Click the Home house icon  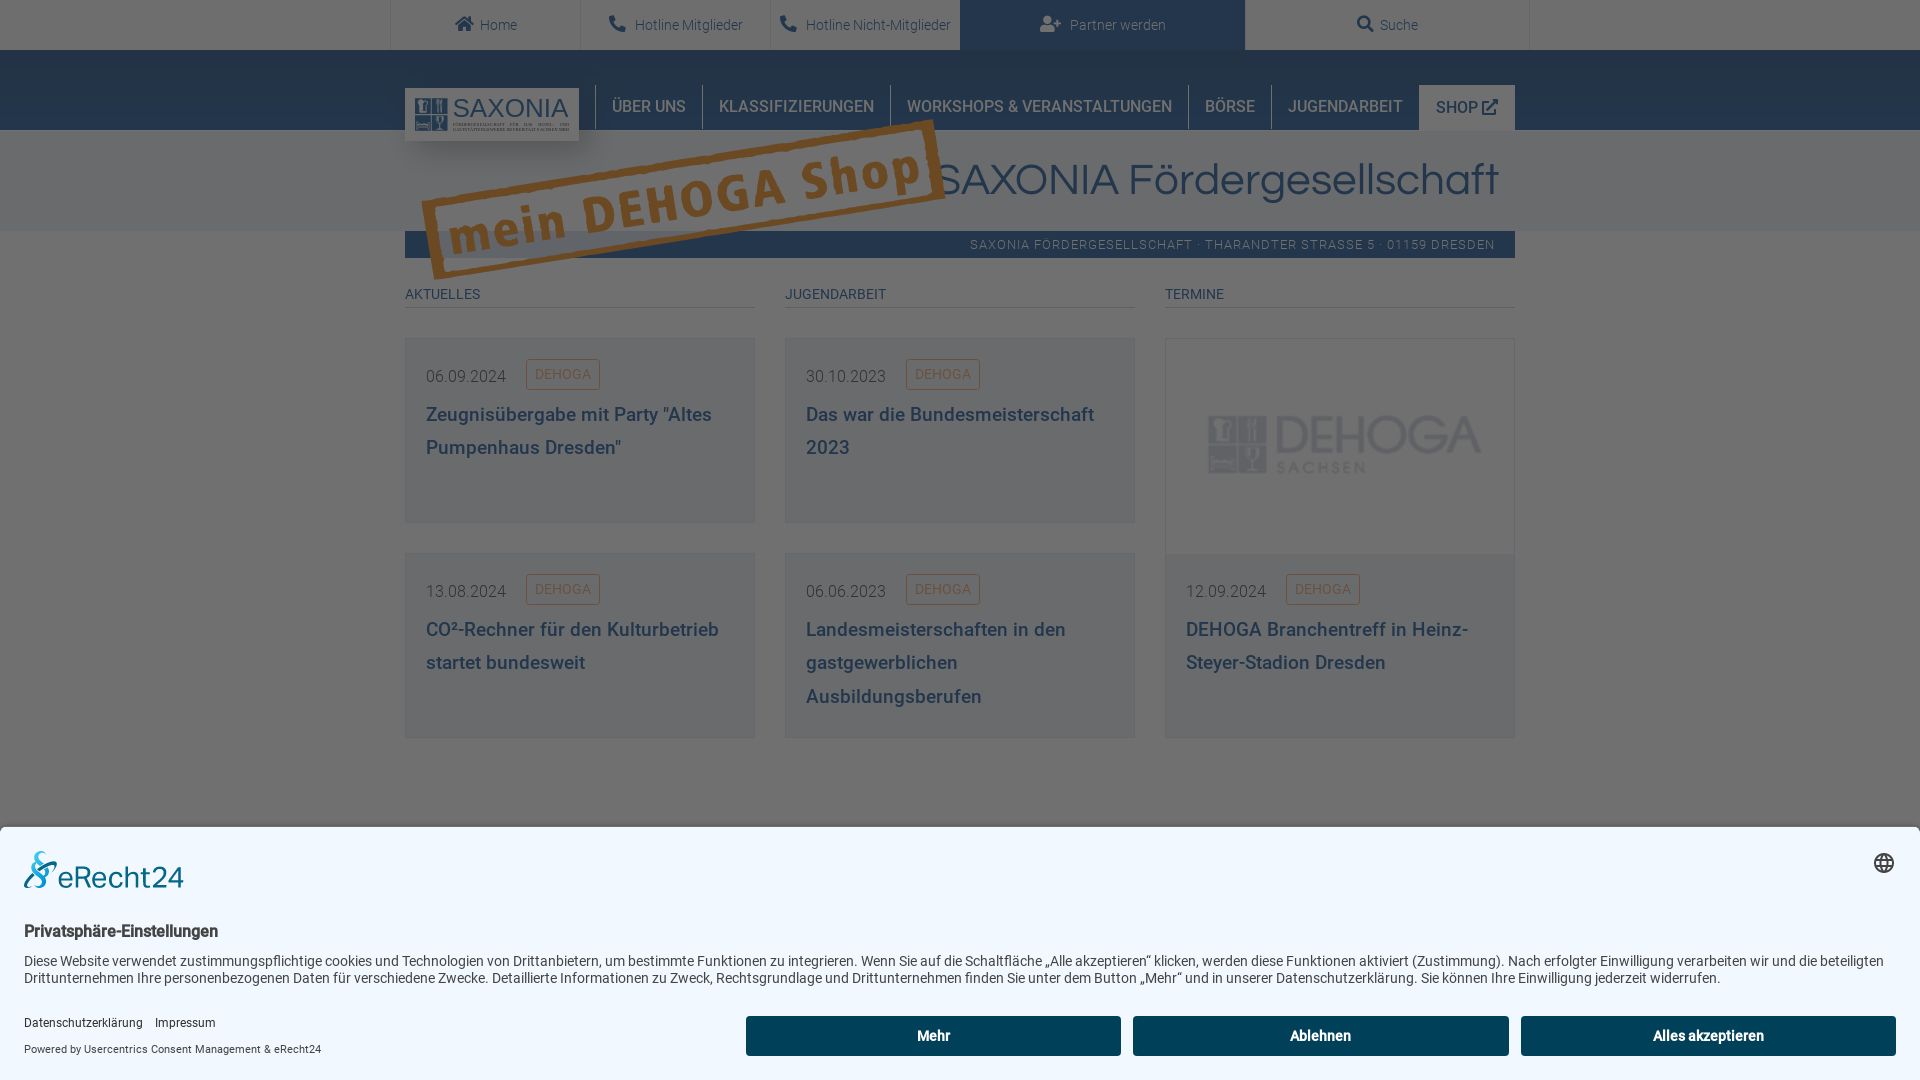(464, 24)
